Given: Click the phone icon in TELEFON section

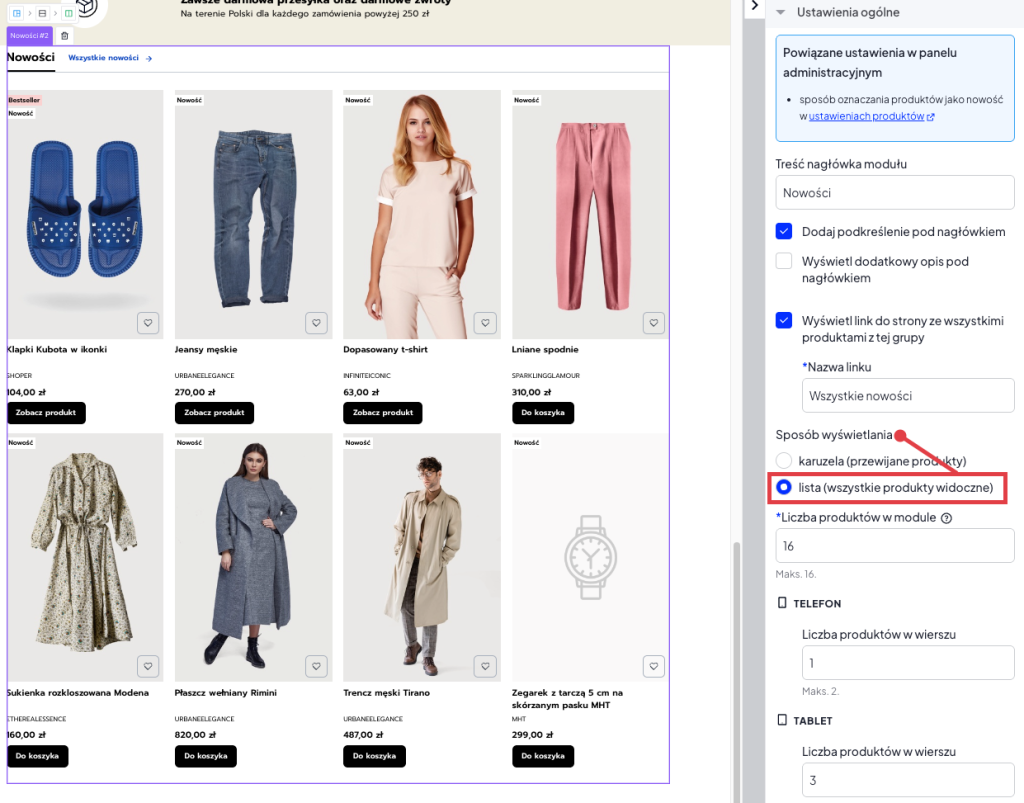Looking at the screenshot, I should coord(781,602).
